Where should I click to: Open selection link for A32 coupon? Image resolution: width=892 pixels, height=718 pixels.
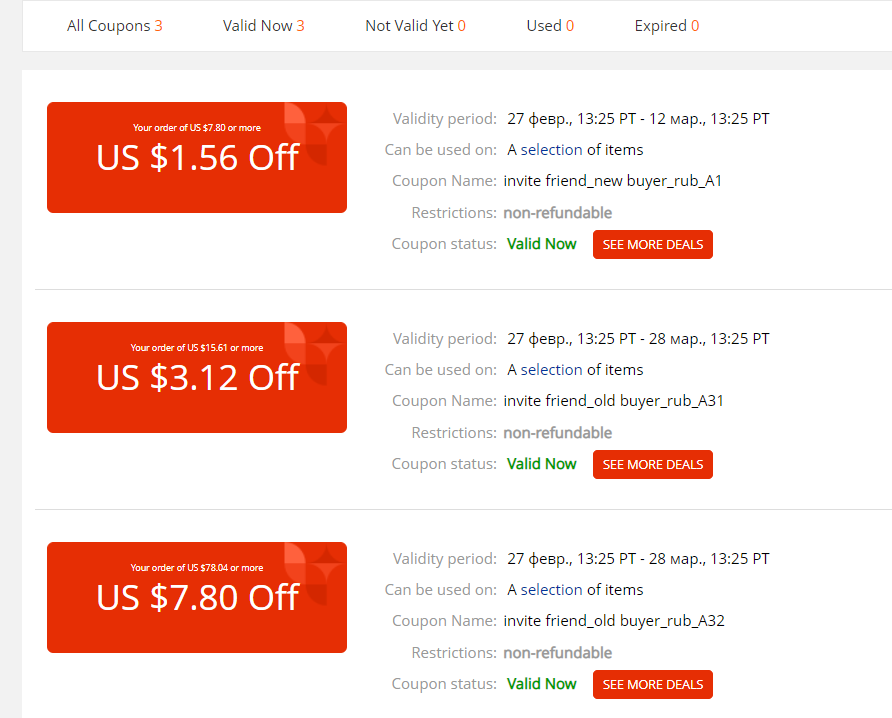click(551, 589)
